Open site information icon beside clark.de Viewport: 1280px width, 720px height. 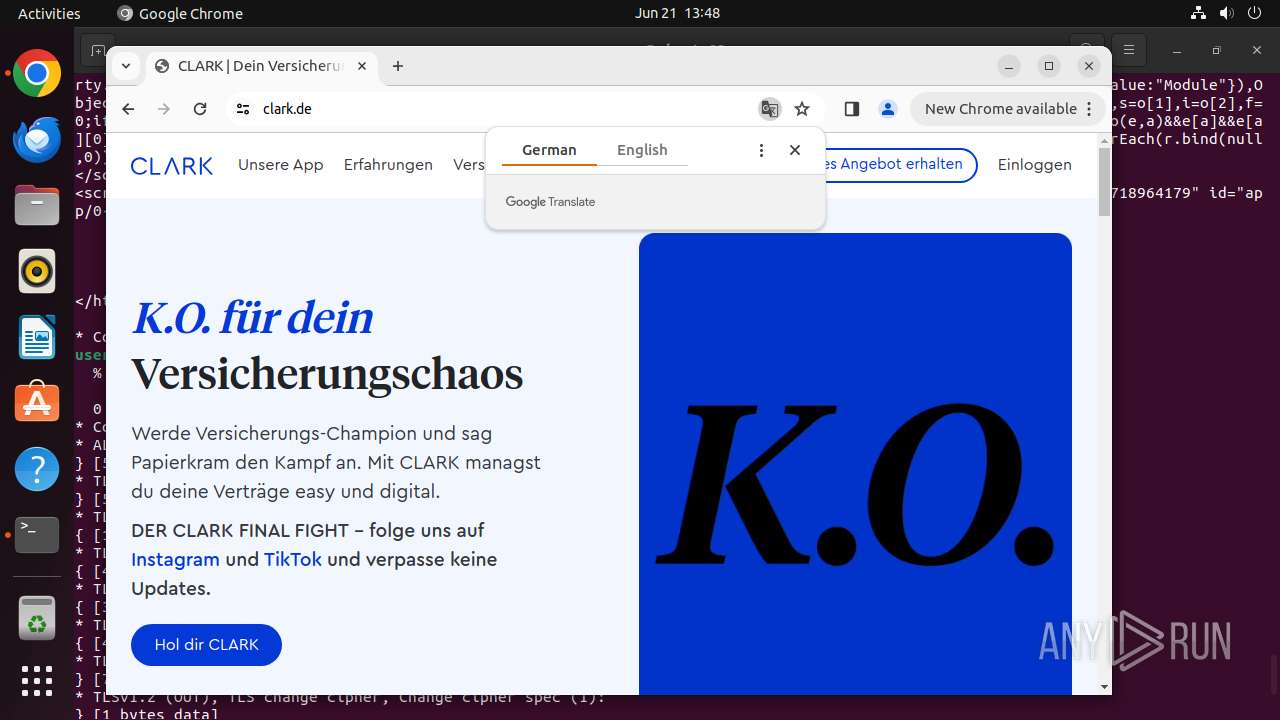tap(243, 109)
